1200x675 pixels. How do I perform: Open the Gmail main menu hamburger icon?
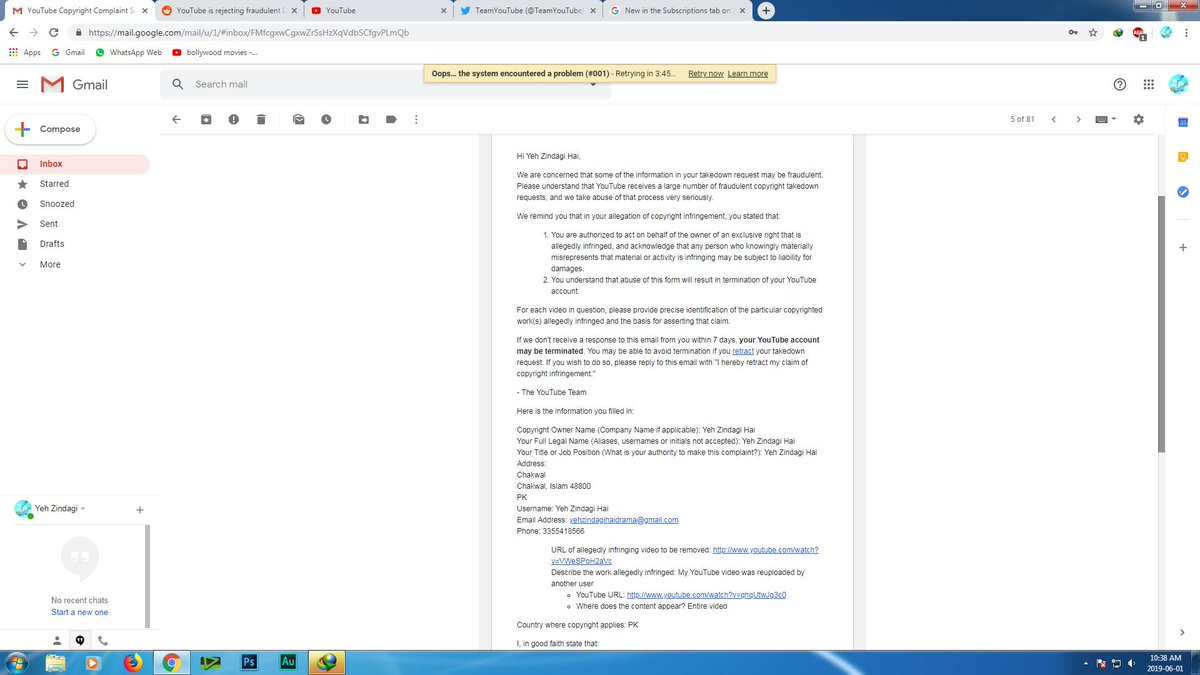point(21,85)
